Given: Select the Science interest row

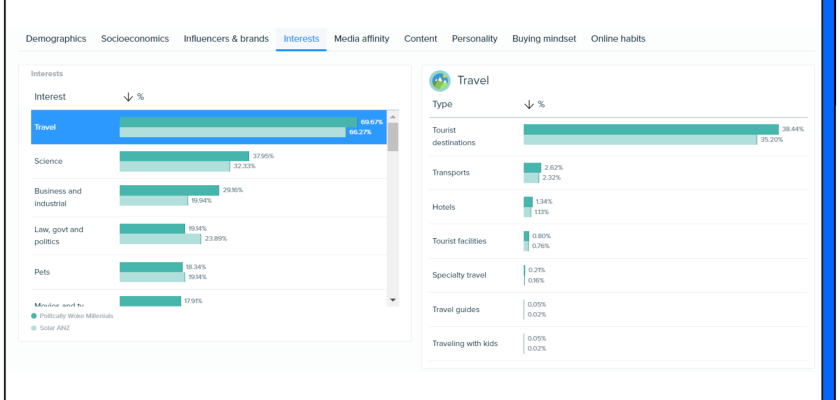Looking at the screenshot, I should point(48,161).
